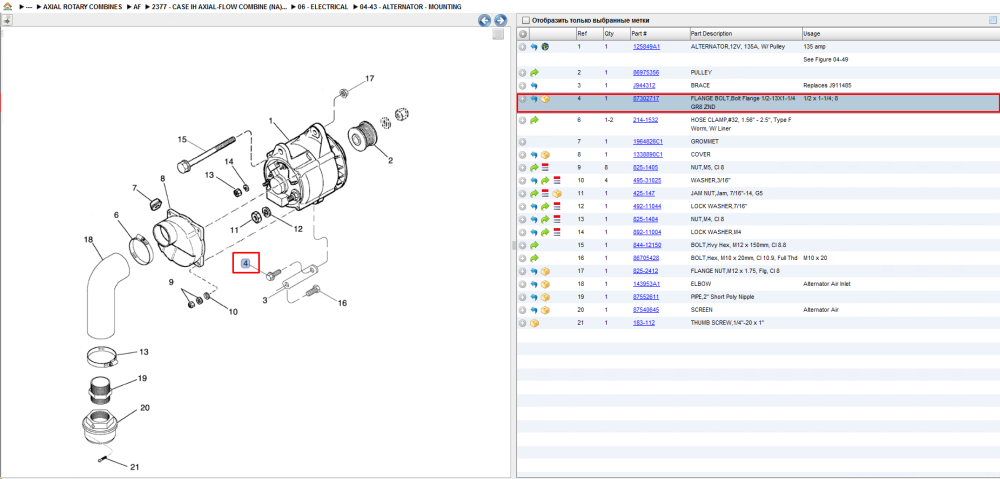Sort by the Qty column header

tap(615, 34)
